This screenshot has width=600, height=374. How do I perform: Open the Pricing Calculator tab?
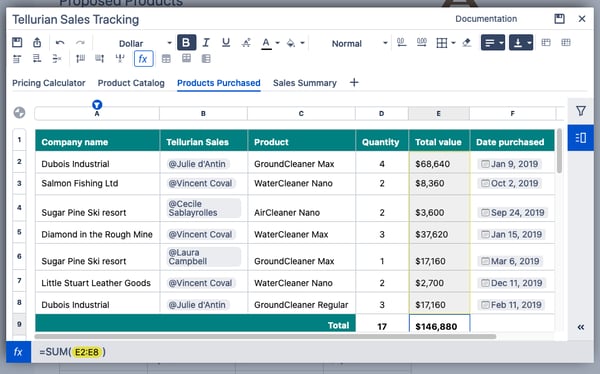tap(49, 83)
